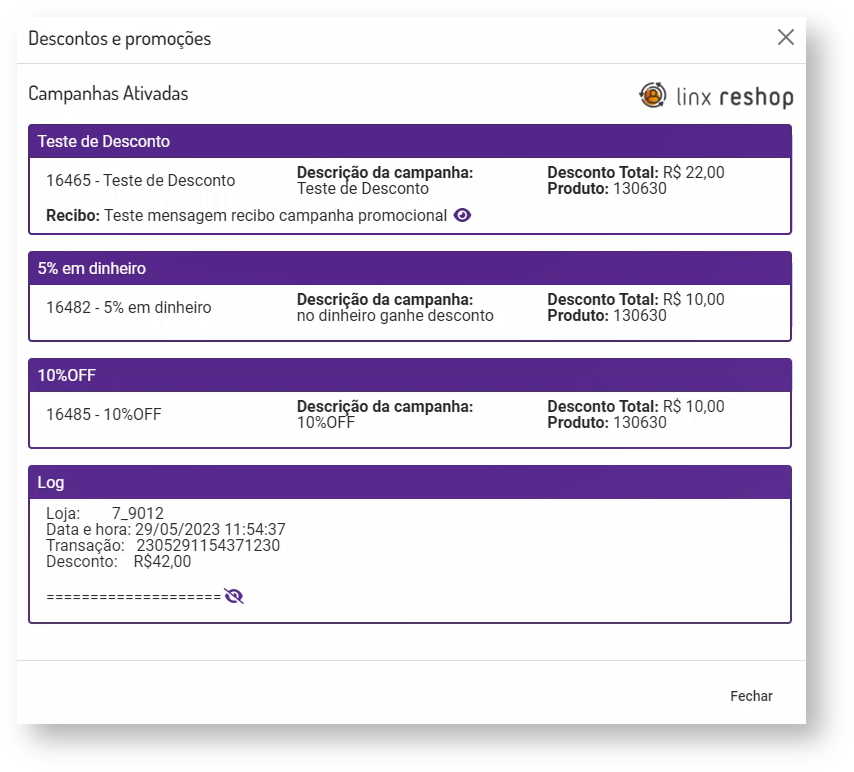This screenshot has width=854, height=772.
Task: Click the Data e hora log line
Action: click(x=166, y=530)
